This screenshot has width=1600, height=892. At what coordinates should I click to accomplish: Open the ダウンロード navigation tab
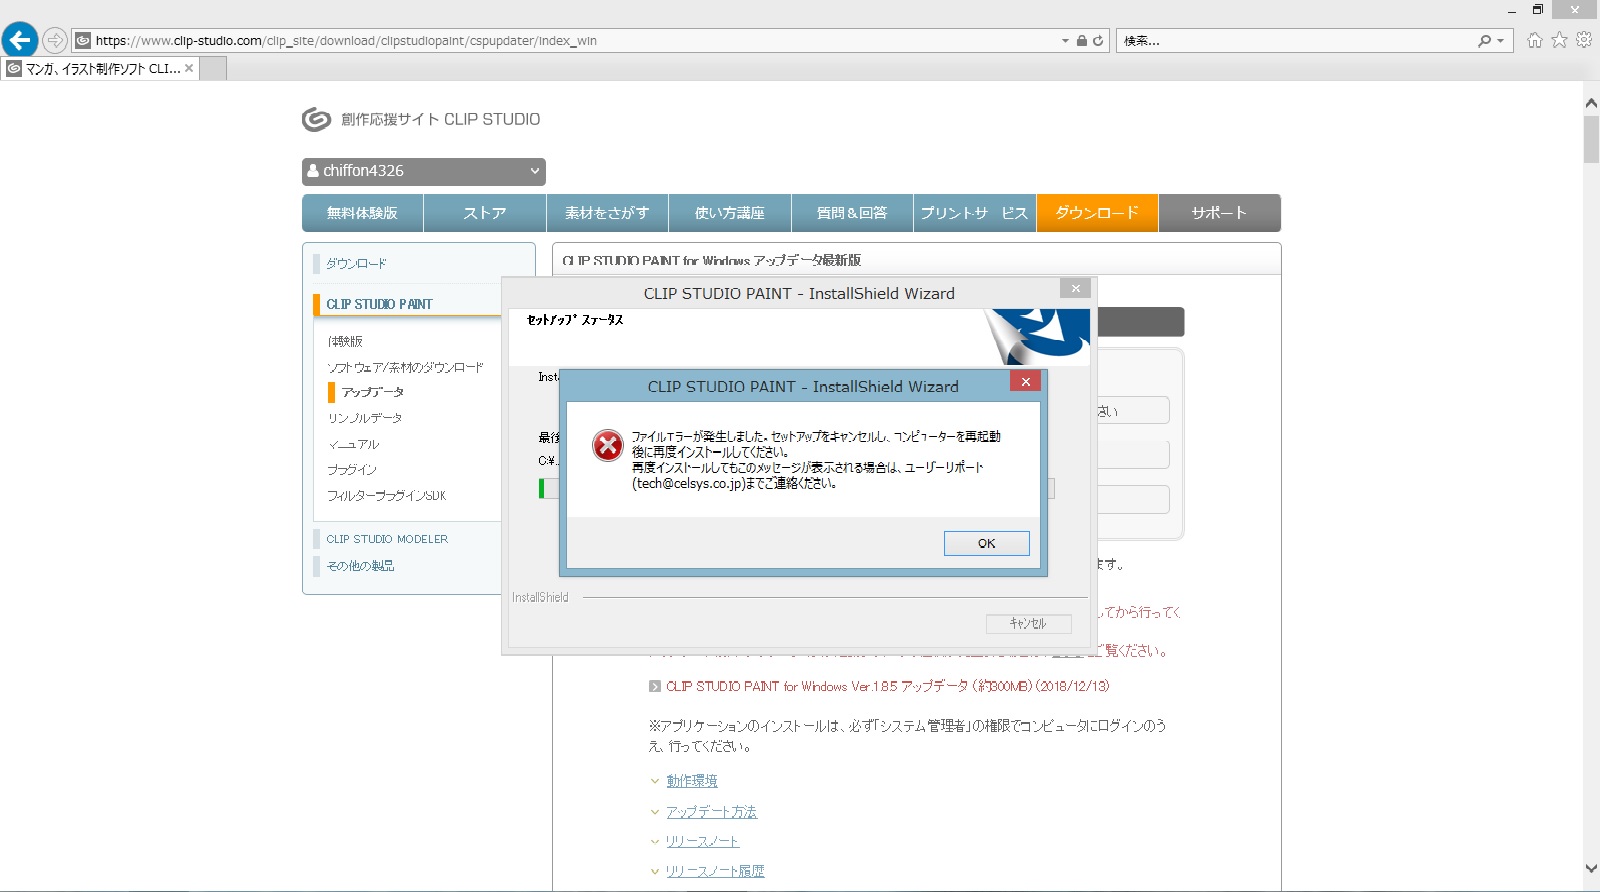1097,213
